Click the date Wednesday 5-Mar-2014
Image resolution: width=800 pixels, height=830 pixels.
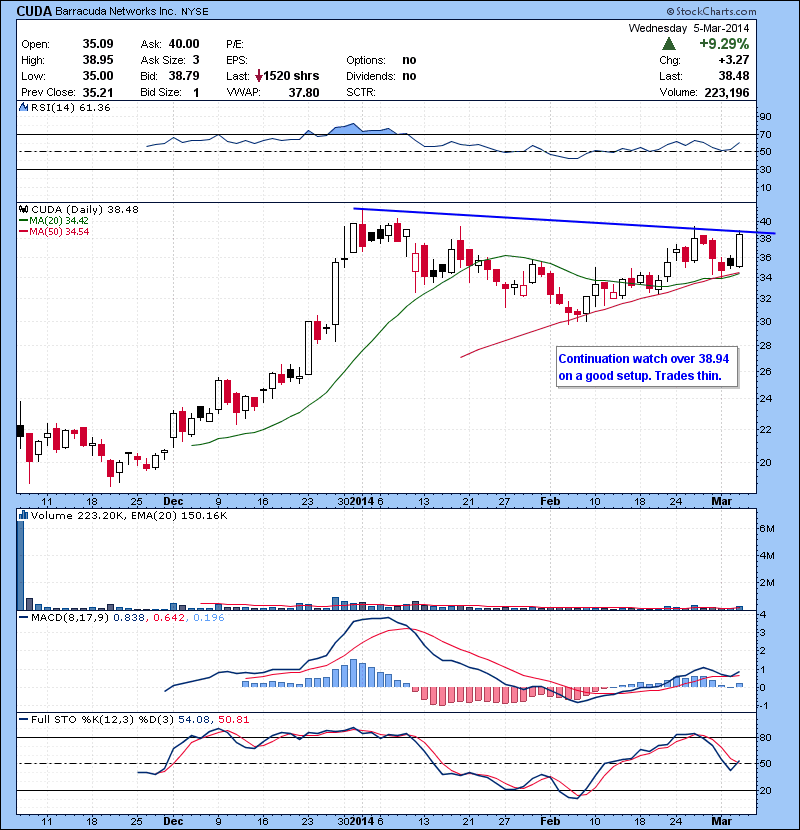pyautogui.click(x=689, y=28)
